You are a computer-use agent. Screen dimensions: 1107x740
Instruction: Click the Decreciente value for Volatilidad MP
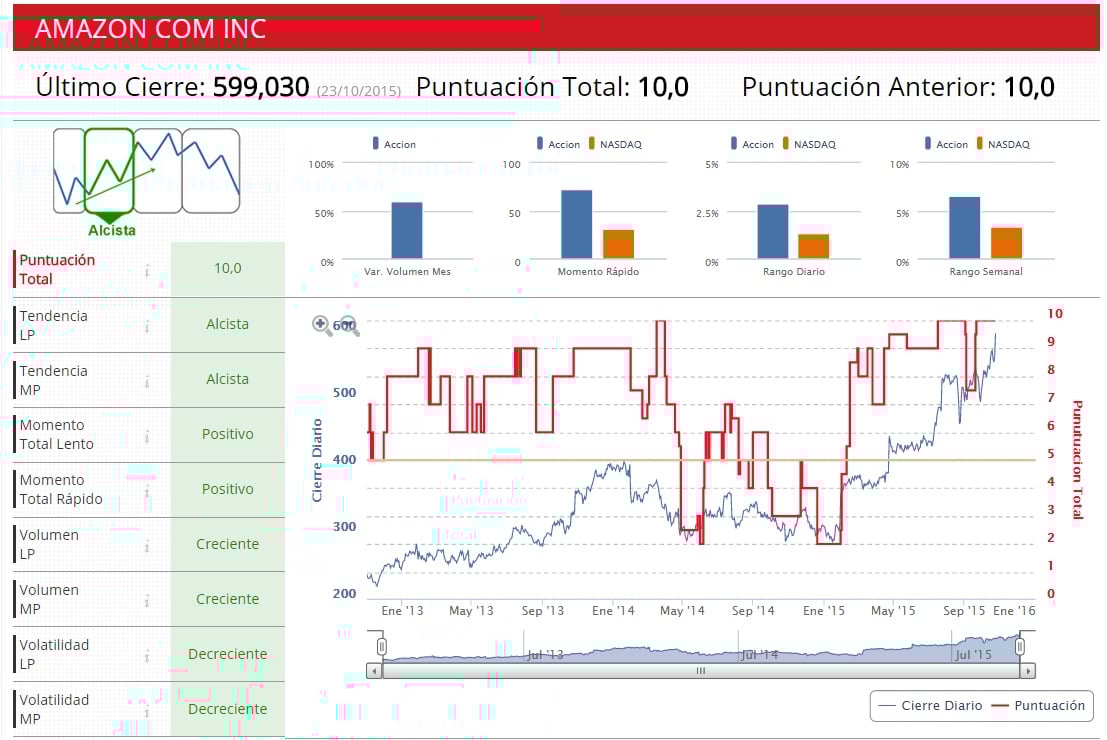click(227, 710)
